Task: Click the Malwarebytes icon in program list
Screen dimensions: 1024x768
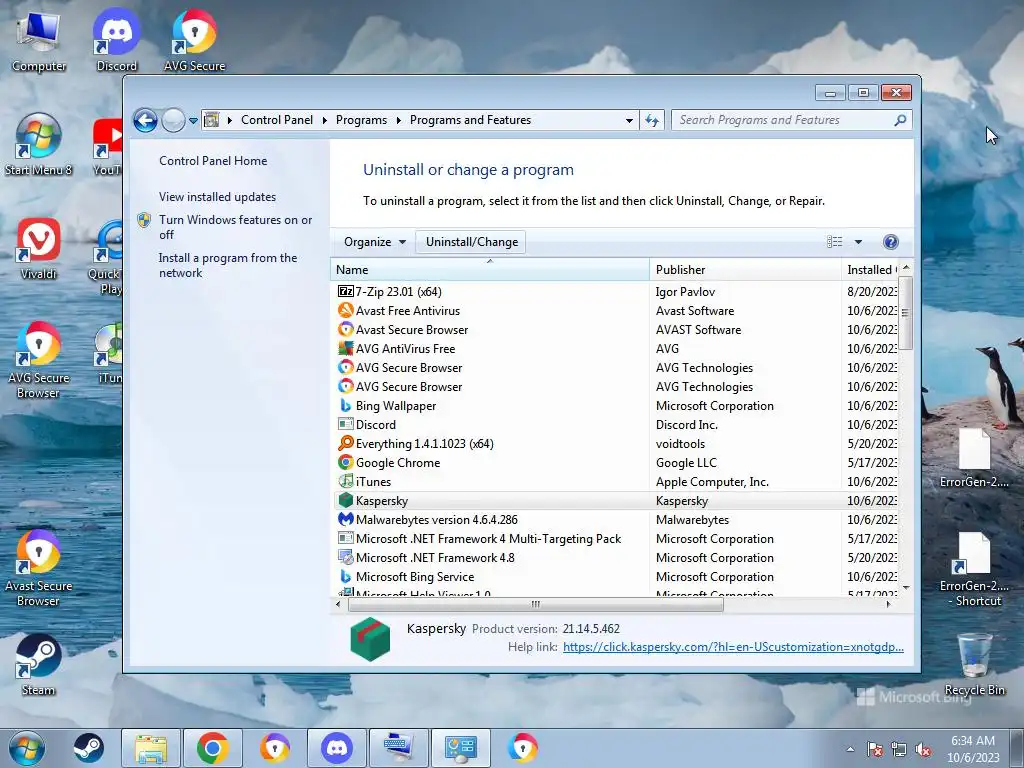Action: [345, 520]
